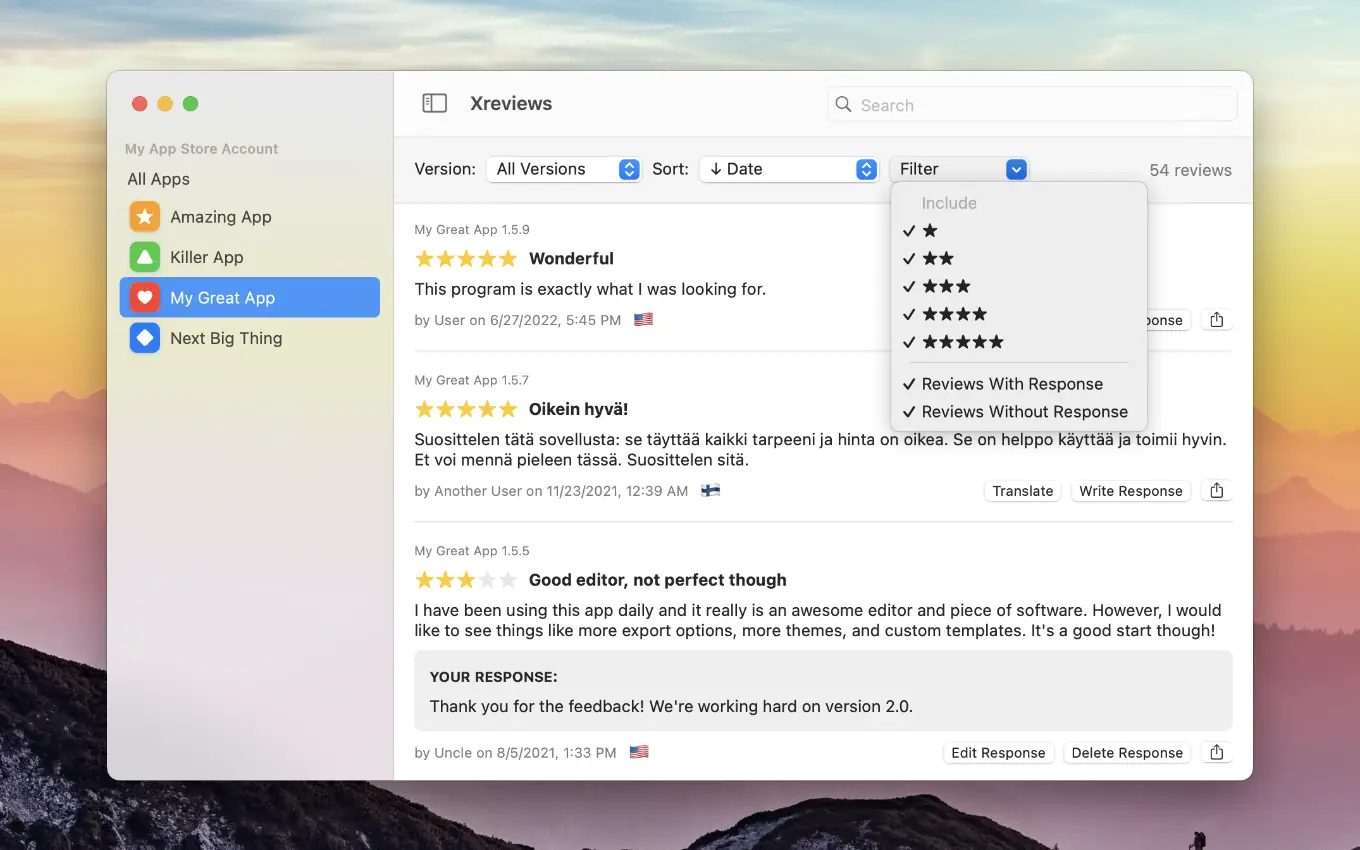Click the heart icon for My Great App
The height and width of the screenshot is (850, 1360).
[144, 297]
